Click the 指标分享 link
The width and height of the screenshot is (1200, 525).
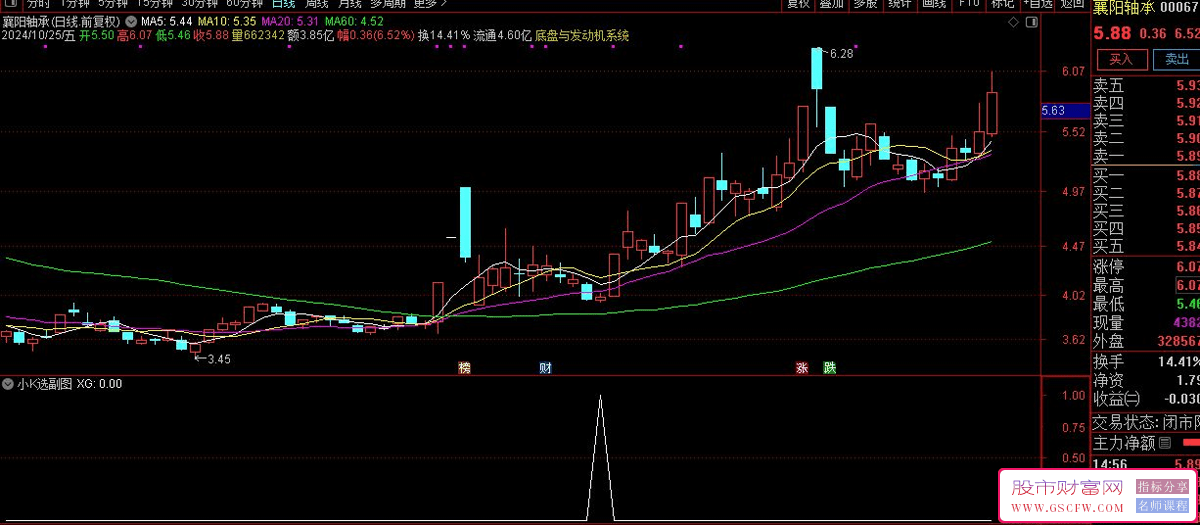(1163, 486)
